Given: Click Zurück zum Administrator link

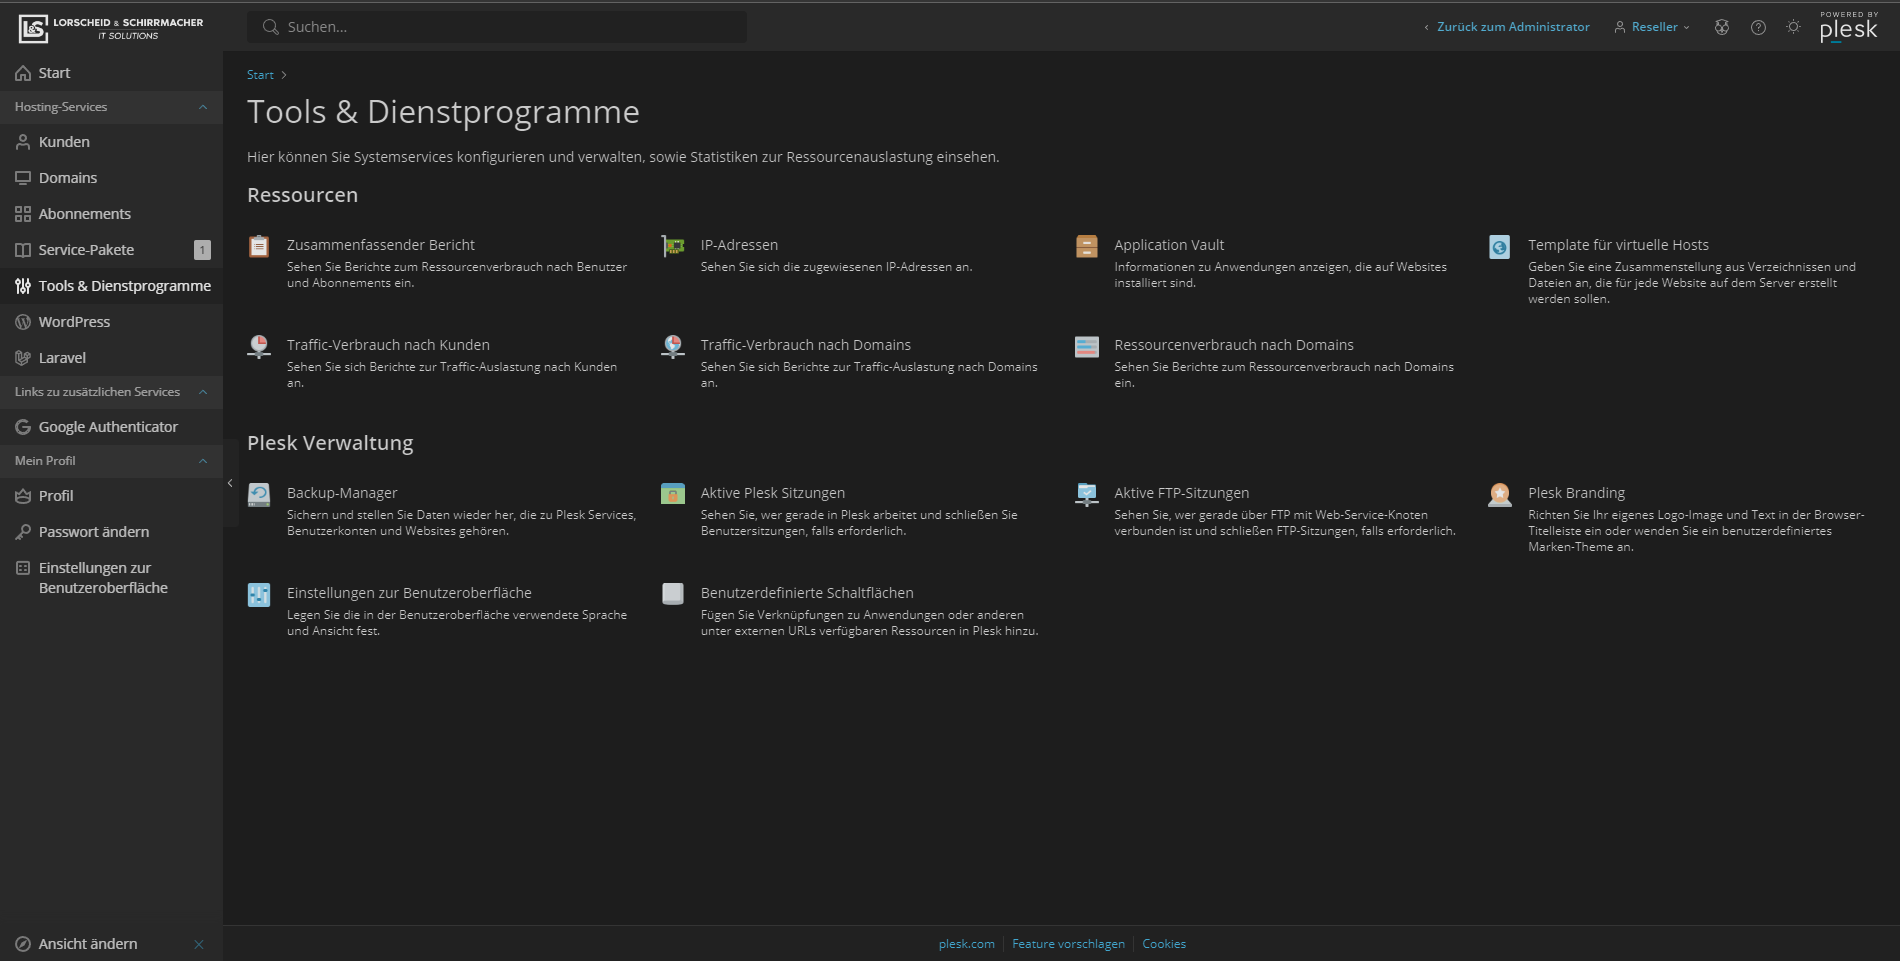Looking at the screenshot, I should tap(1512, 27).
